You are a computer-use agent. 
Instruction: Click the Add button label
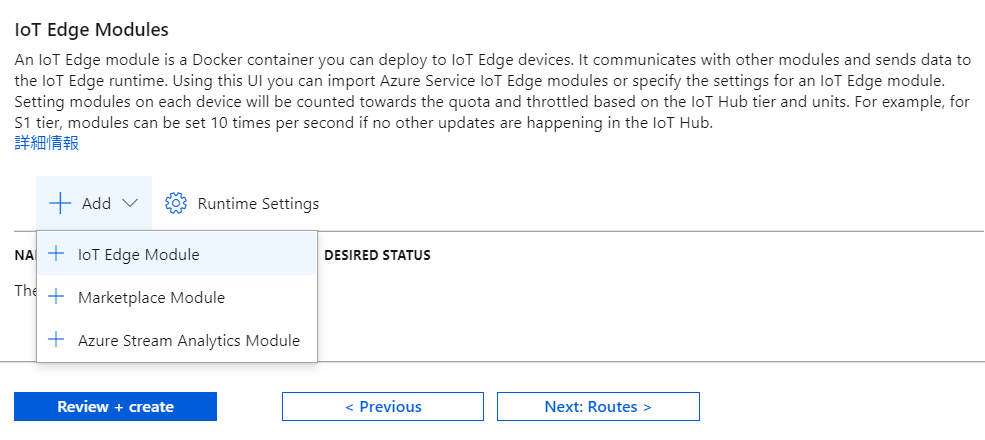tap(97, 203)
